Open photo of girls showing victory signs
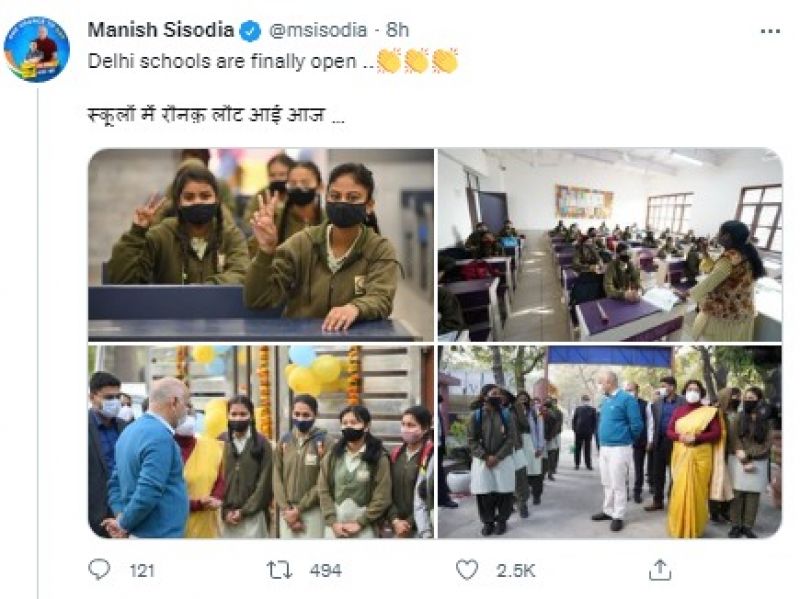The width and height of the screenshot is (800, 599). tap(261, 244)
